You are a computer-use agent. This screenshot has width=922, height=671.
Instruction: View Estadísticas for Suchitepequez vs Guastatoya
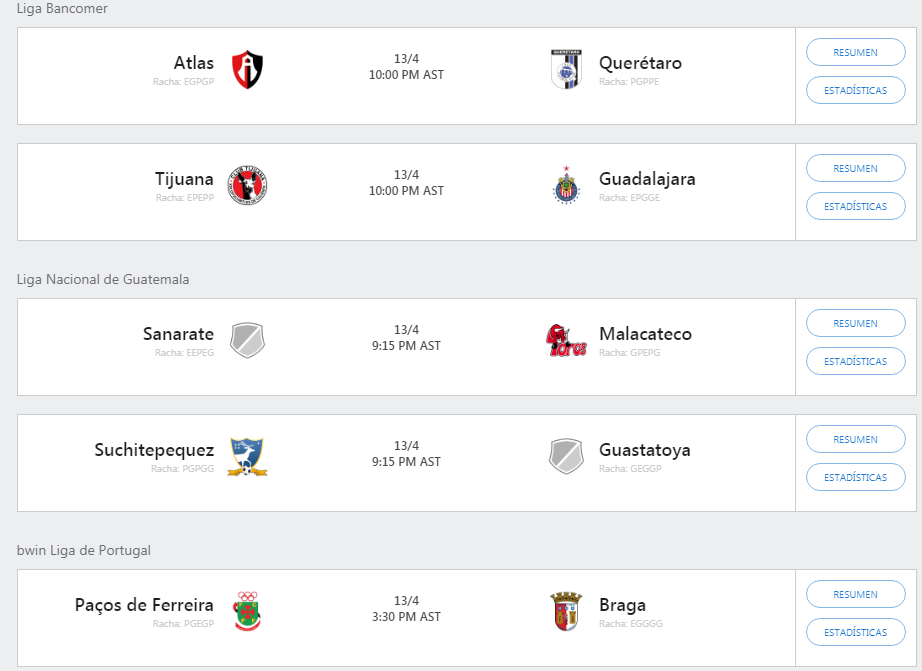[x=856, y=477]
